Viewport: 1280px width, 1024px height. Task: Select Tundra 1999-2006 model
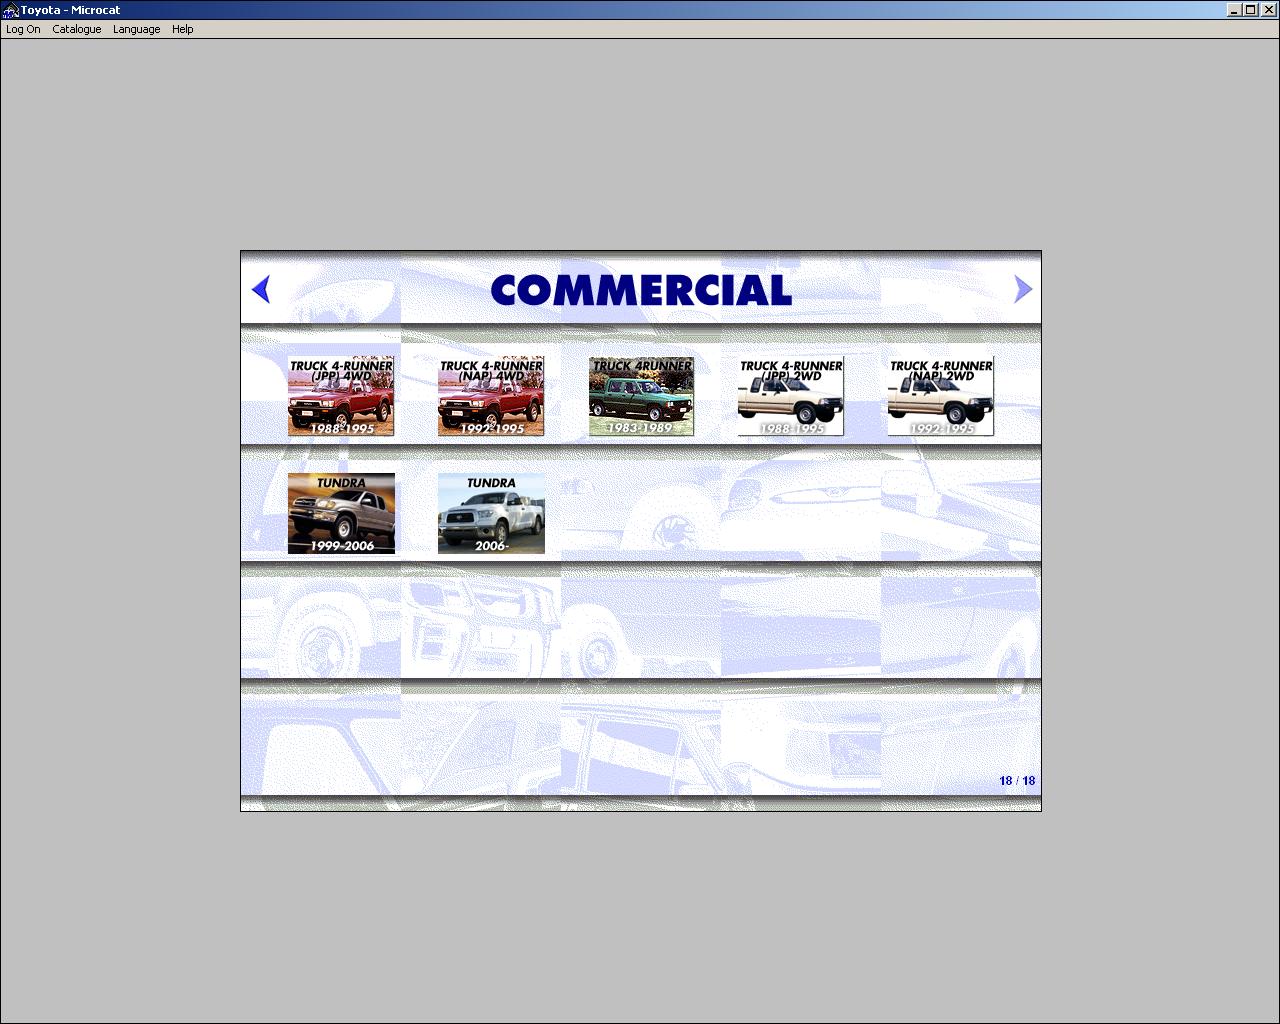tap(341, 513)
